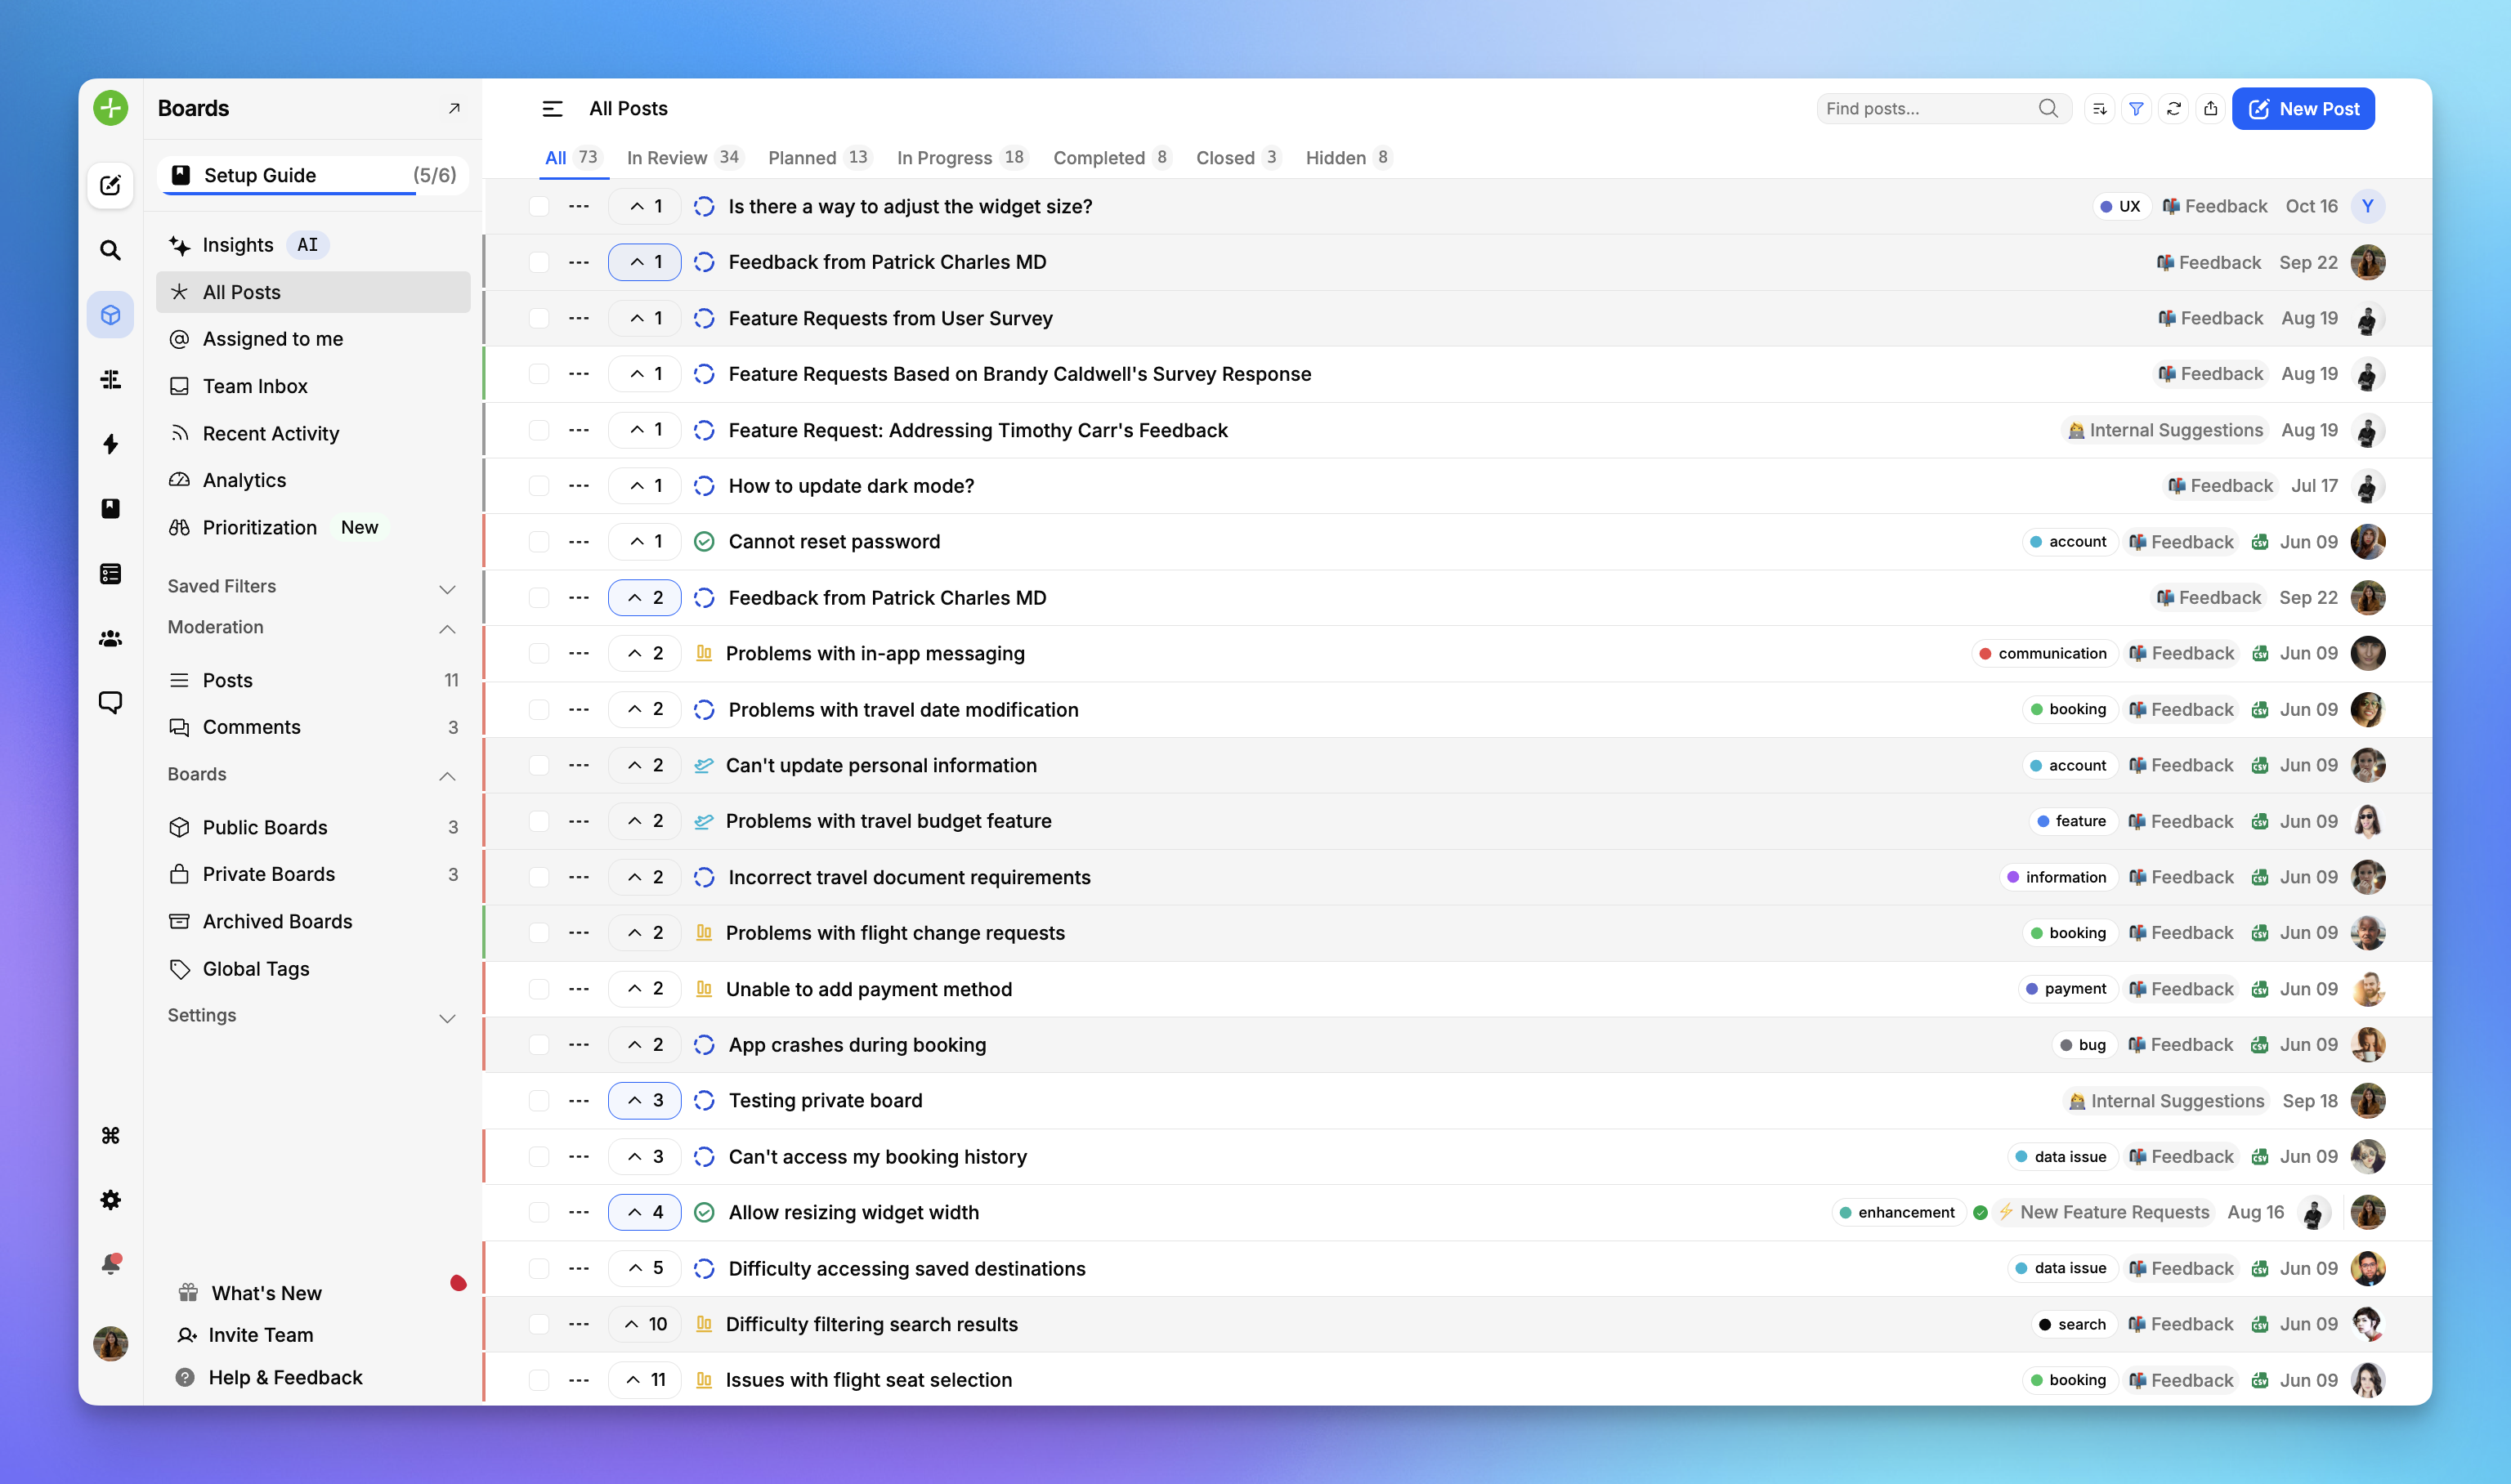Image resolution: width=2511 pixels, height=1484 pixels.
Task: Check the checkbox on Cannot reset password
Action: tap(539, 541)
